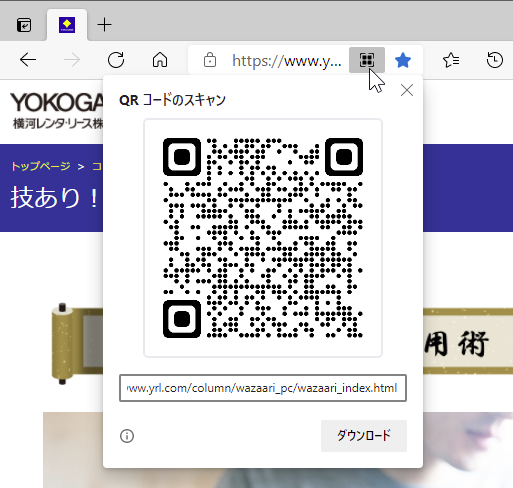Click the blue favorite star

point(403,60)
